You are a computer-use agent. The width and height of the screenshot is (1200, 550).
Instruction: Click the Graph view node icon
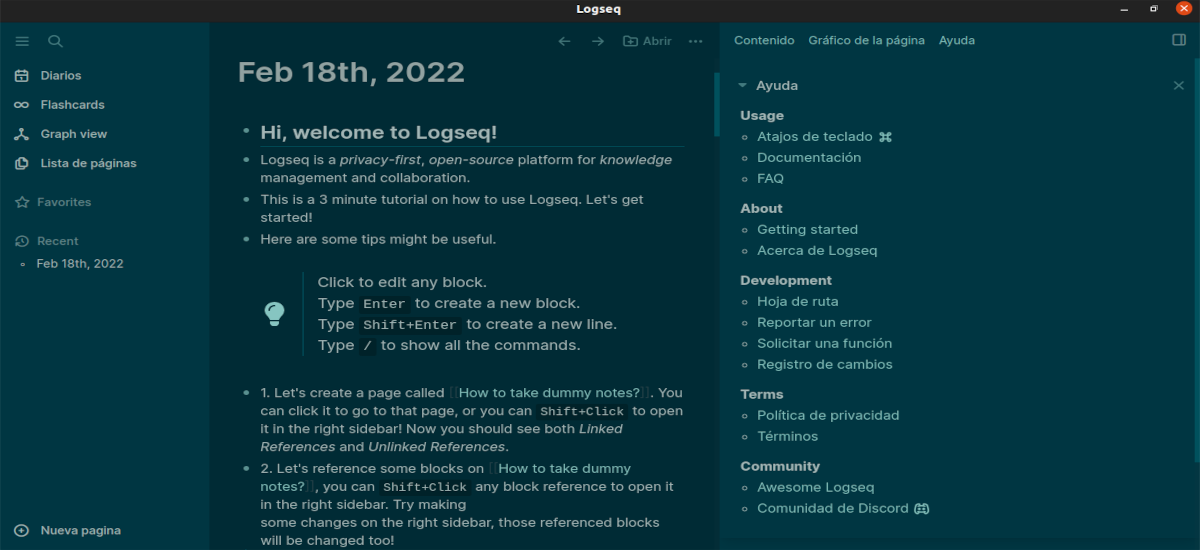[22, 134]
